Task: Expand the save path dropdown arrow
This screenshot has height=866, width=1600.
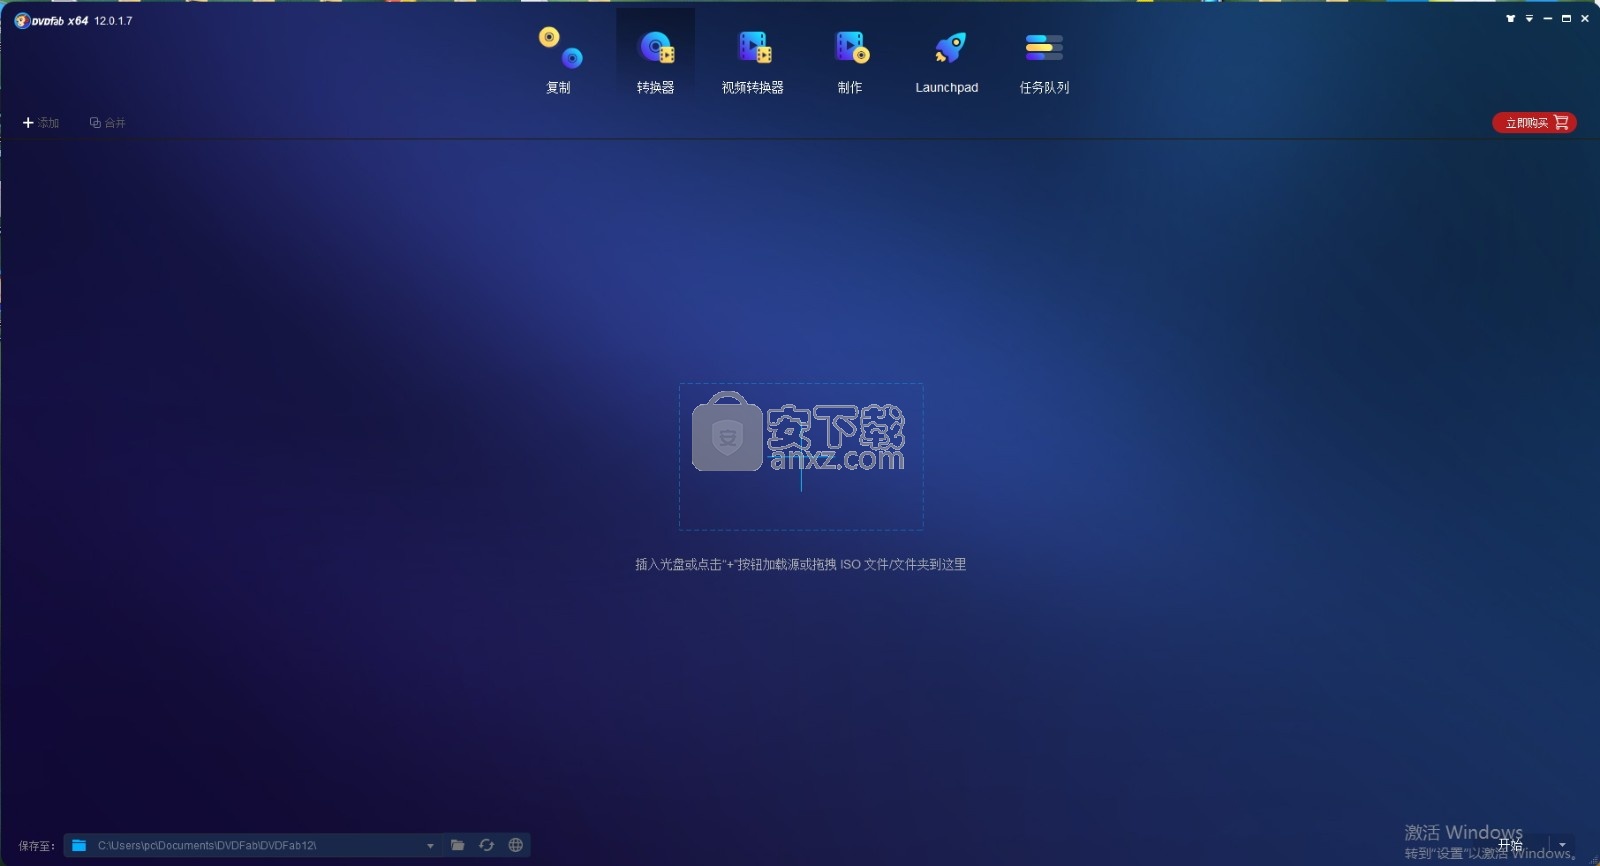Action: pyautogui.click(x=430, y=846)
